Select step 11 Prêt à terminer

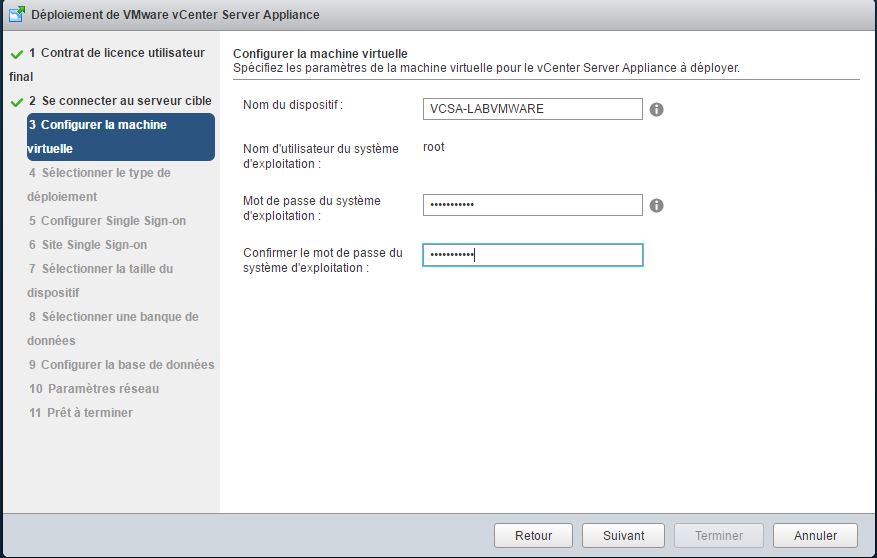(x=81, y=413)
